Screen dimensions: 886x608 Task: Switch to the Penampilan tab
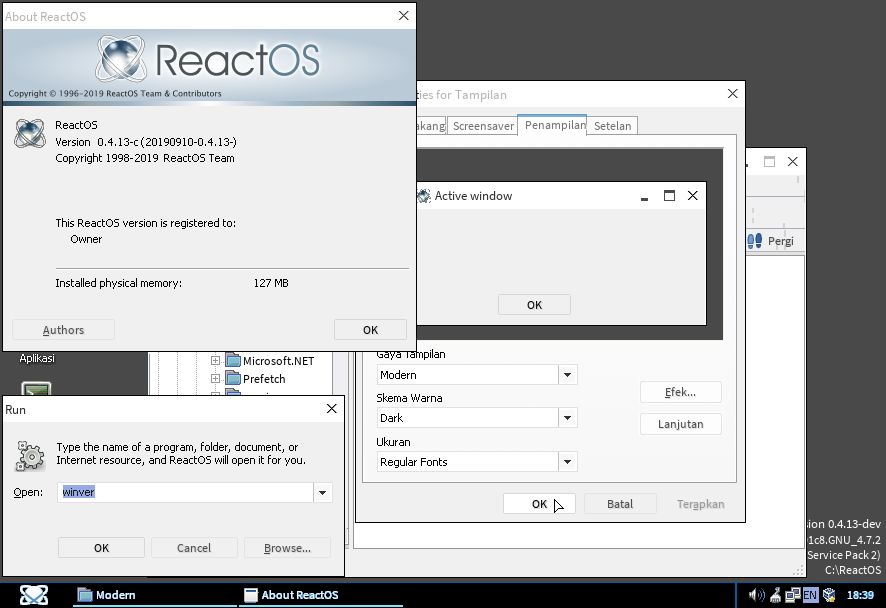tap(554, 124)
